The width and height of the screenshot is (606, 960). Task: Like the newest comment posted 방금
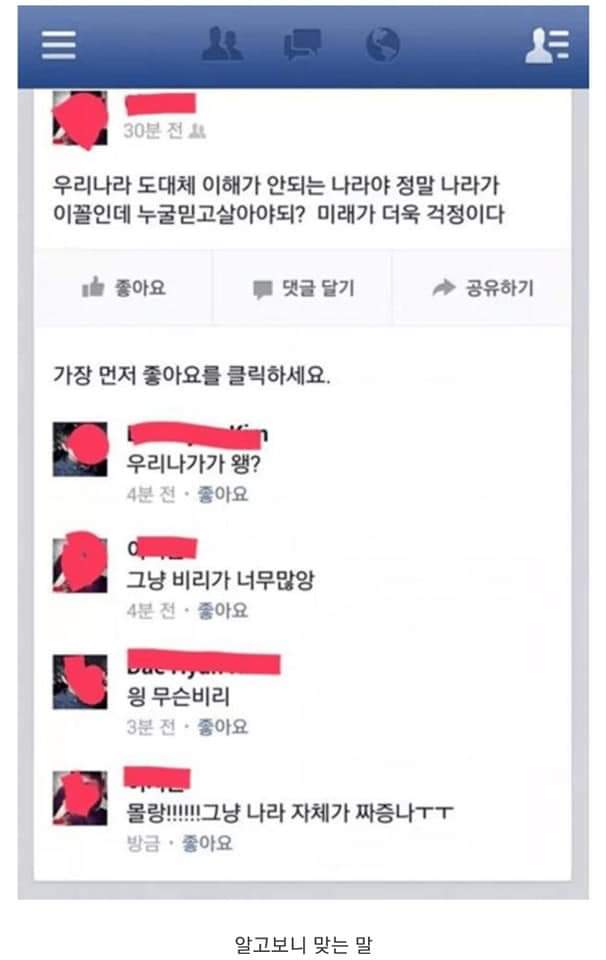207,843
